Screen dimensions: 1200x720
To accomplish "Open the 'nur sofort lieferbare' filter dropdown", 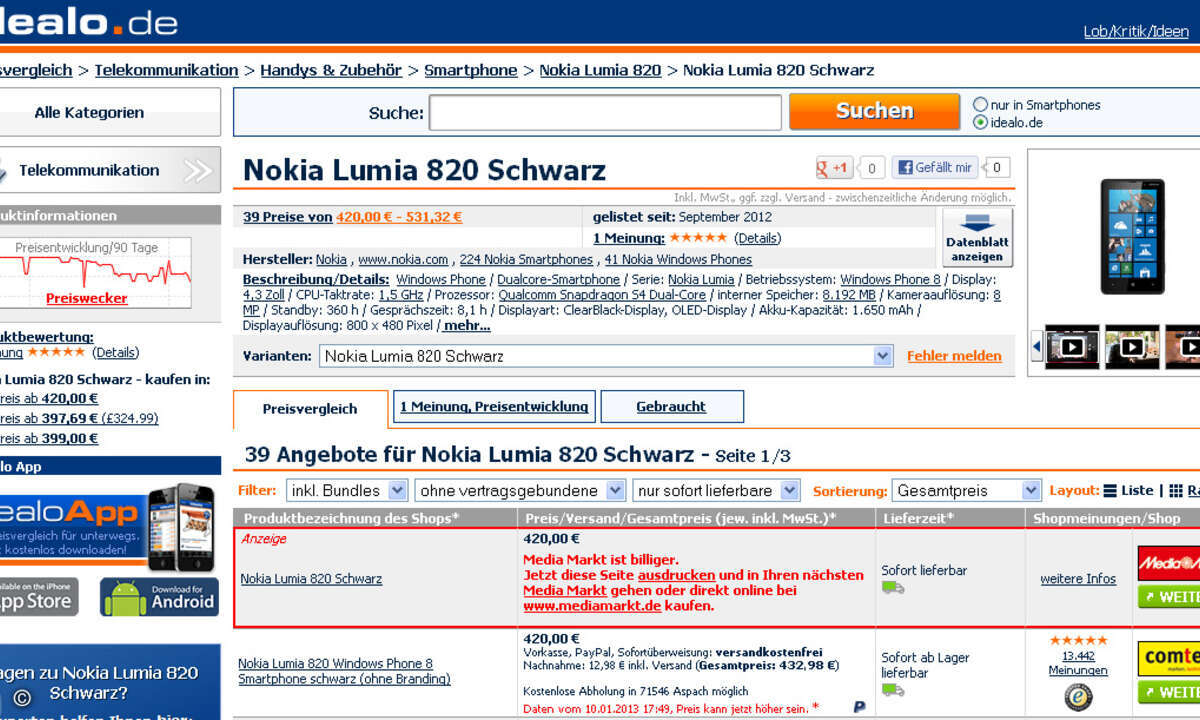I will click(717, 490).
